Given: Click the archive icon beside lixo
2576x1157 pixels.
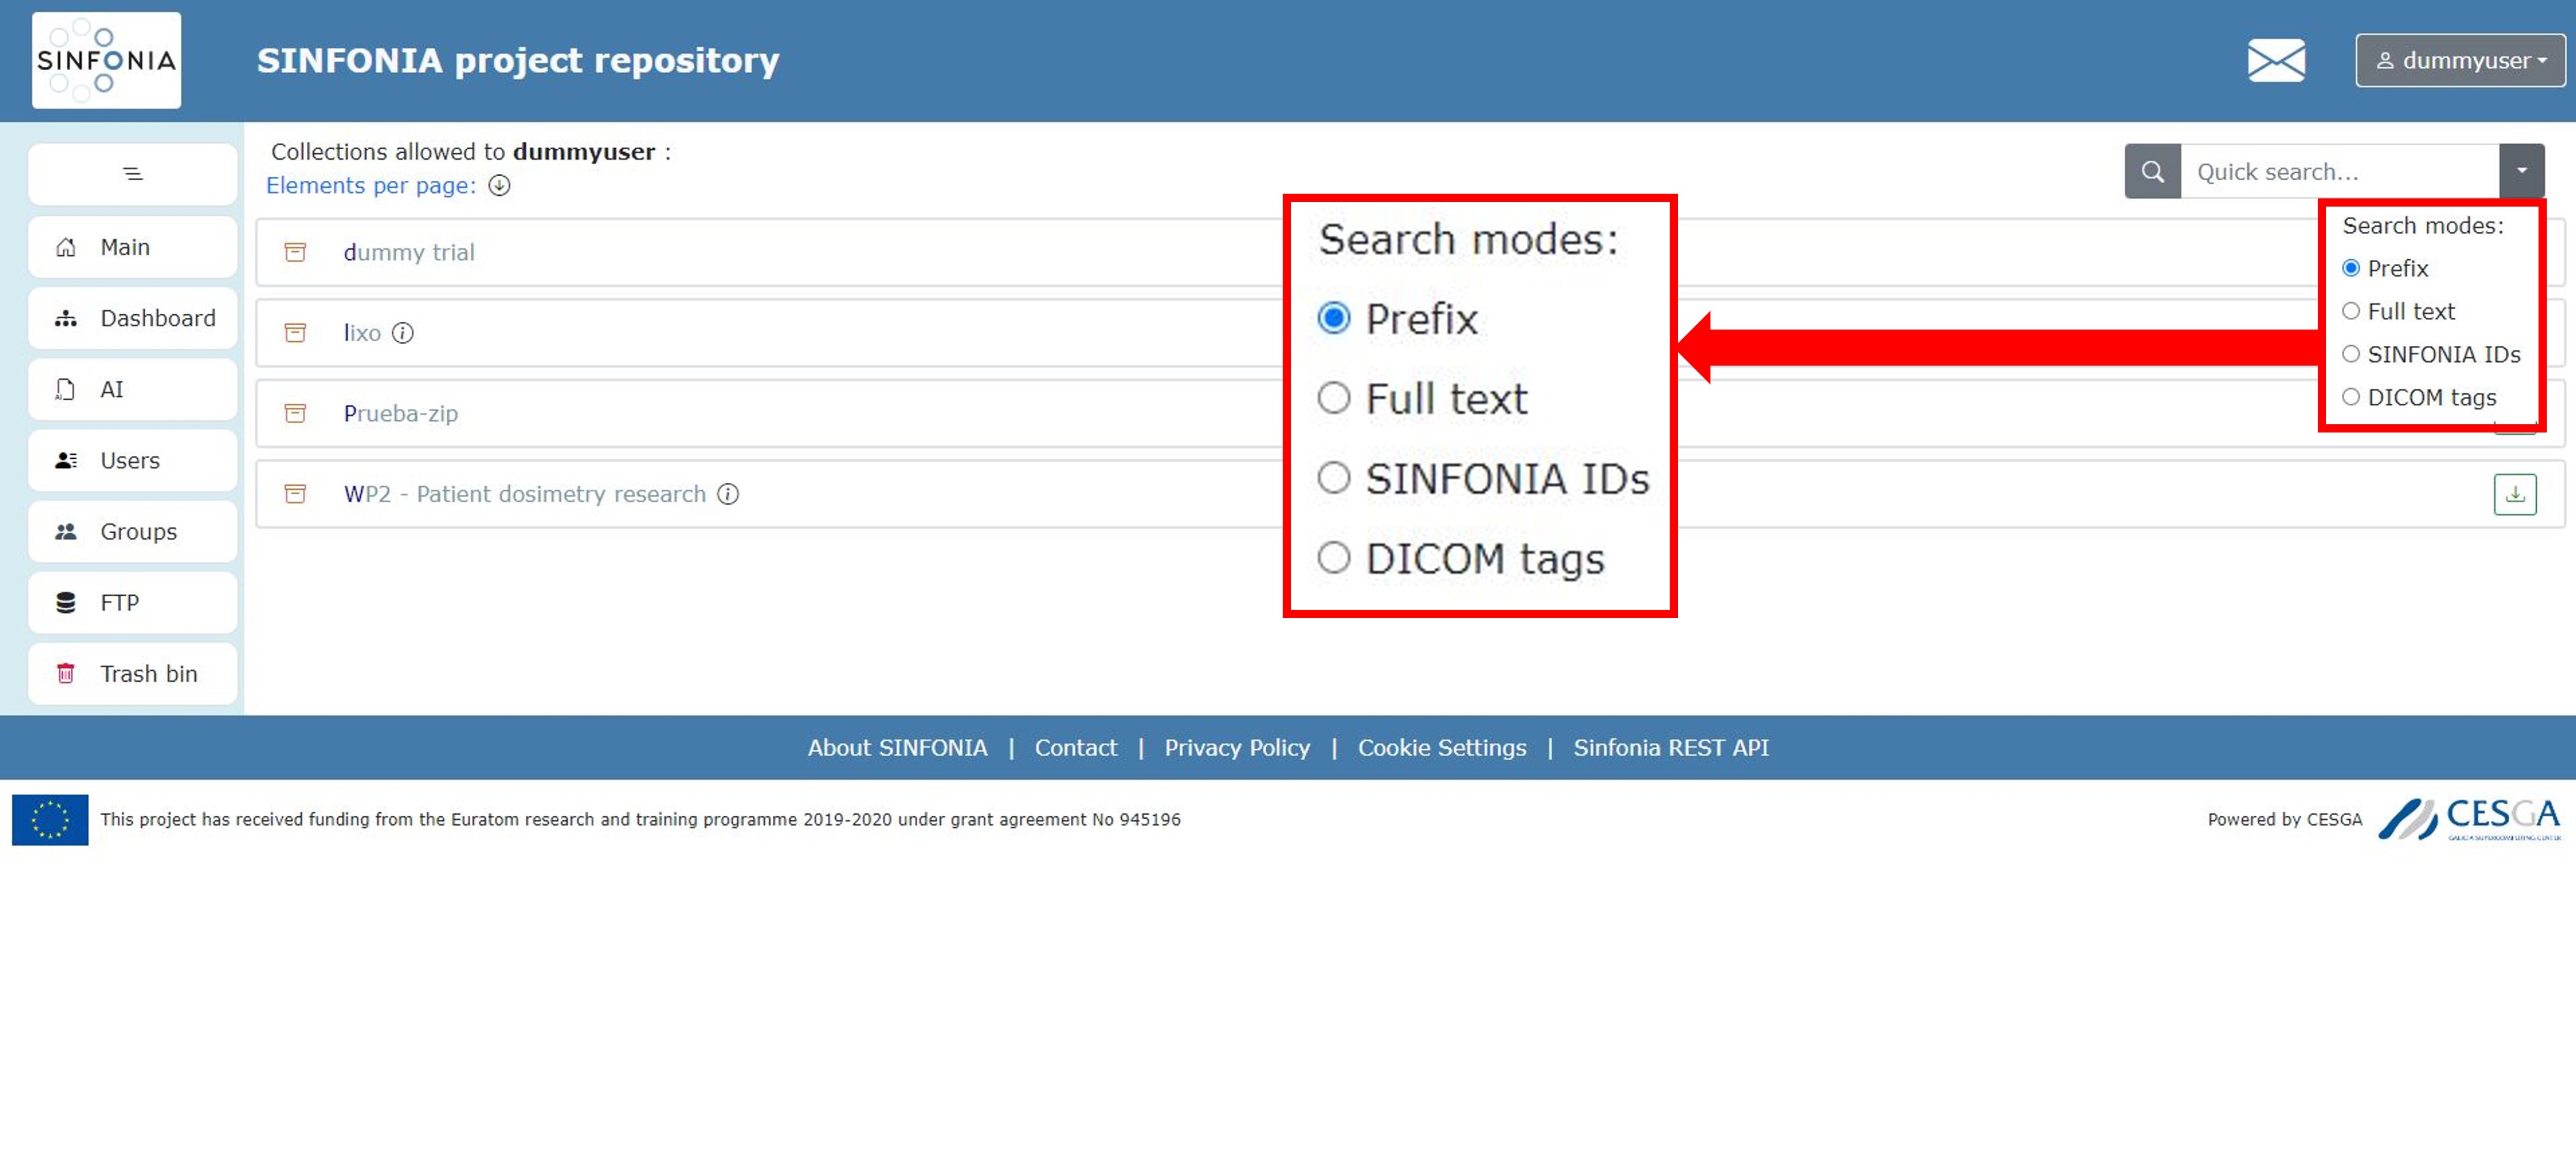Looking at the screenshot, I should click(295, 333).
